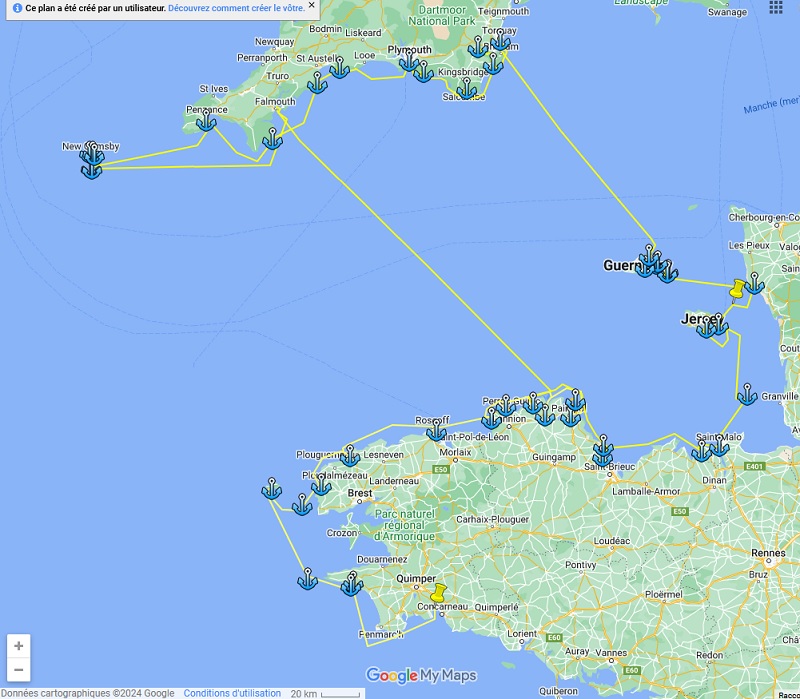Select the anchor marker at Plymouth

(x=409, y=61)
